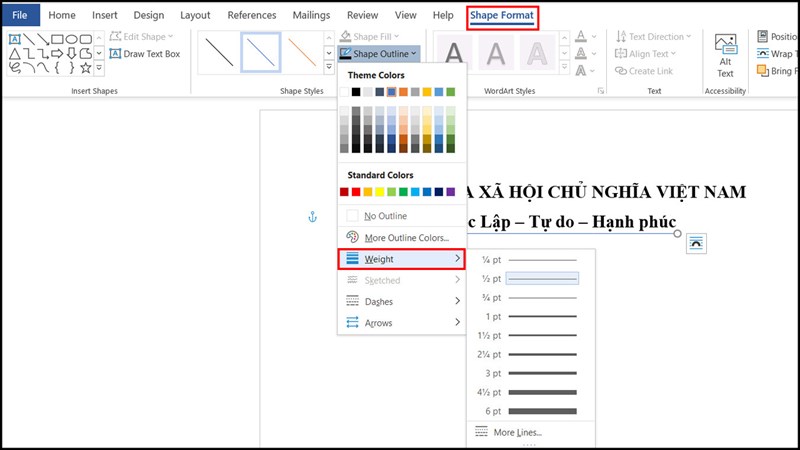
Task: Pick the black theme color swatch
Action: click(x=356, y=92)
